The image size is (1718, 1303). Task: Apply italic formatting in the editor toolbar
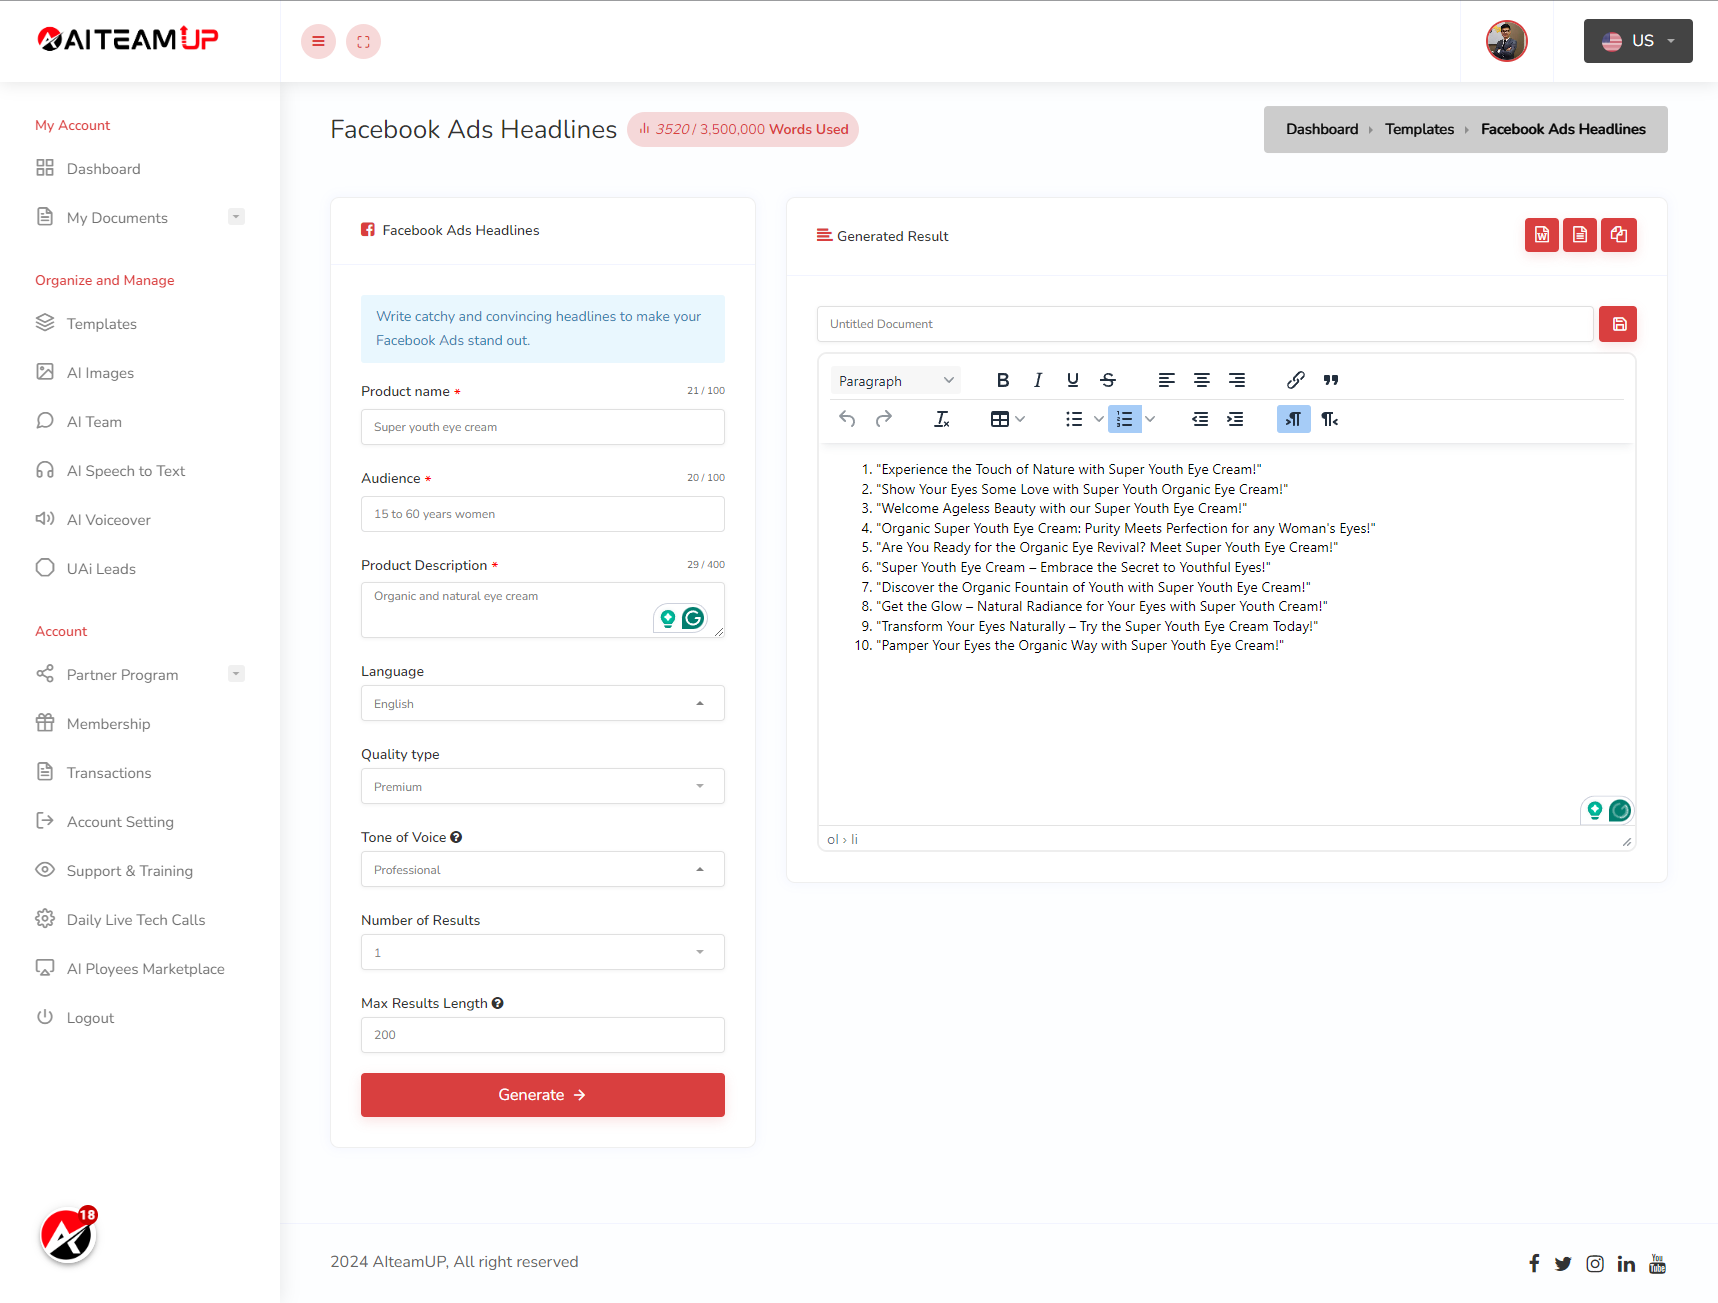[x=1037, y=380]
